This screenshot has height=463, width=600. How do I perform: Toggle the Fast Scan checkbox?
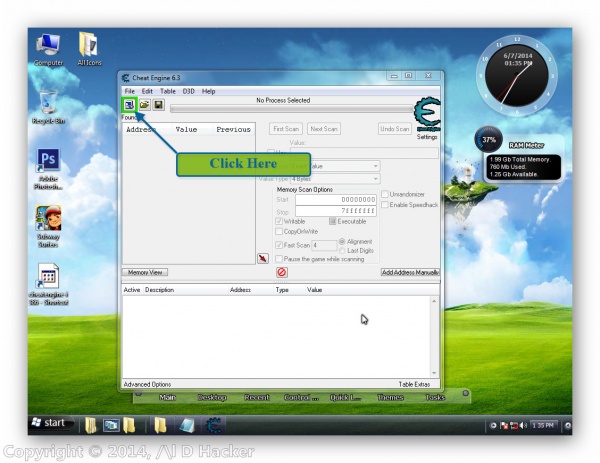279,245
